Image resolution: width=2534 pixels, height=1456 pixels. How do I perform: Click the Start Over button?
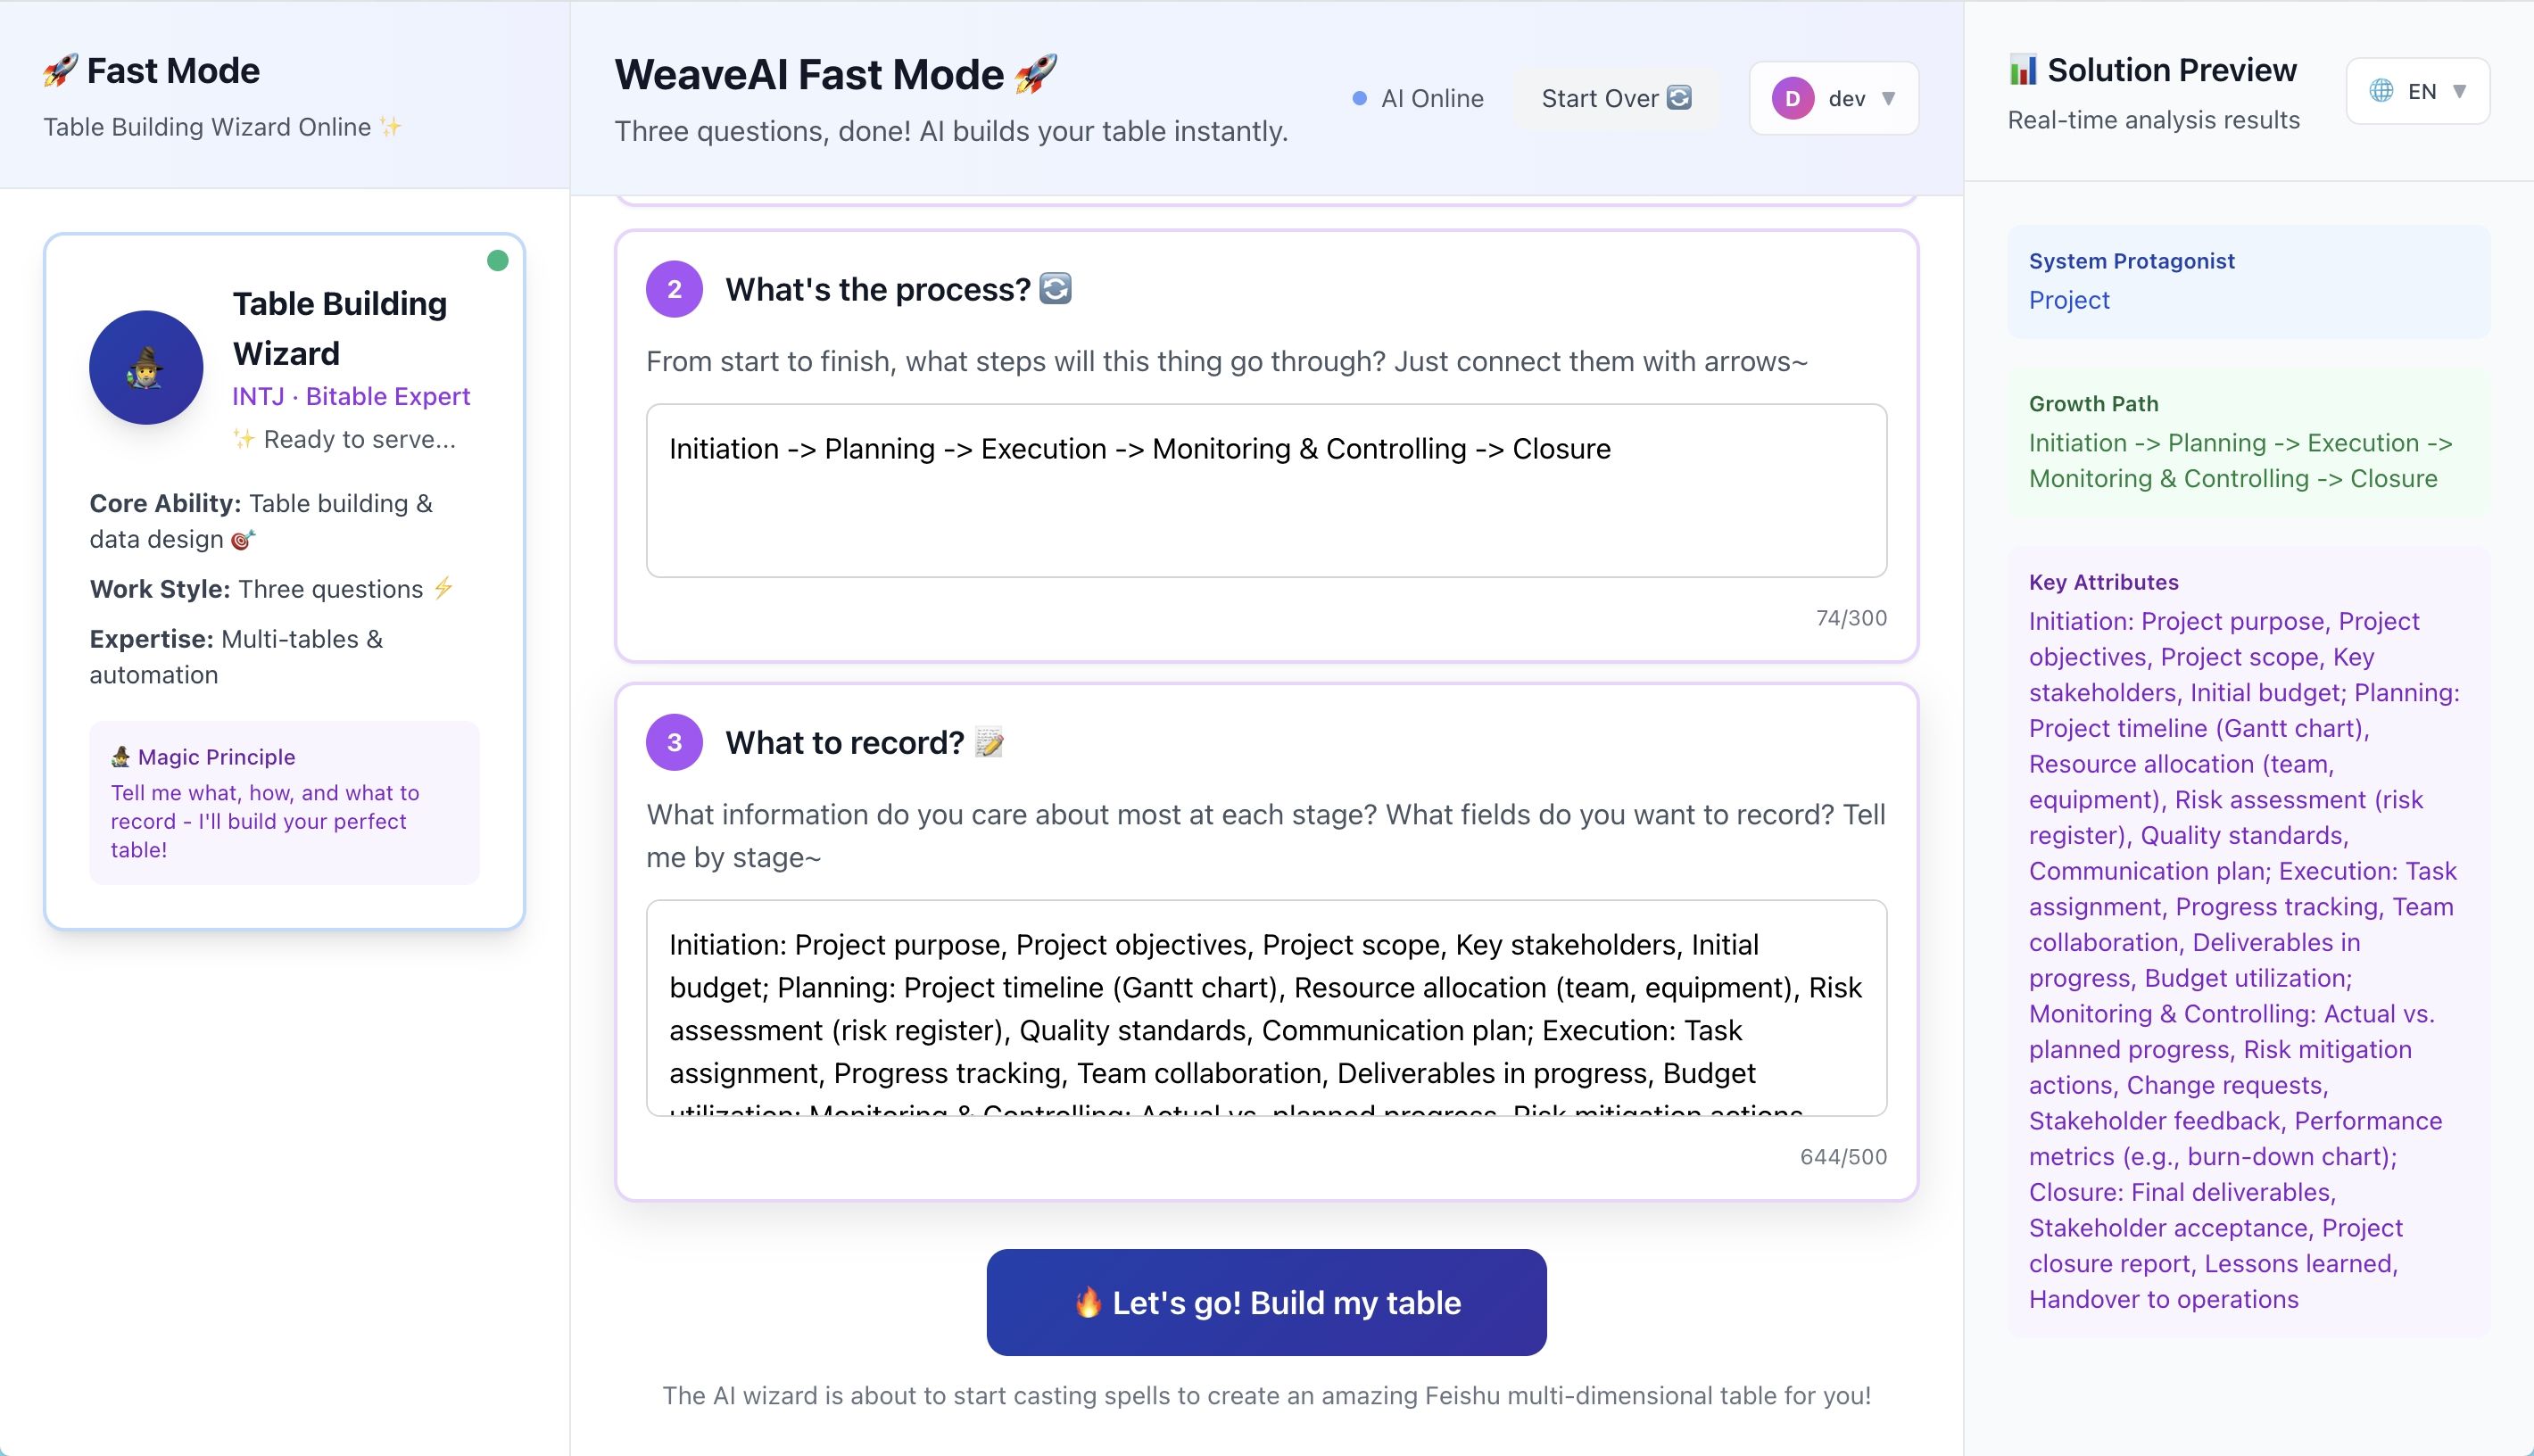[x=1616, y=98]
